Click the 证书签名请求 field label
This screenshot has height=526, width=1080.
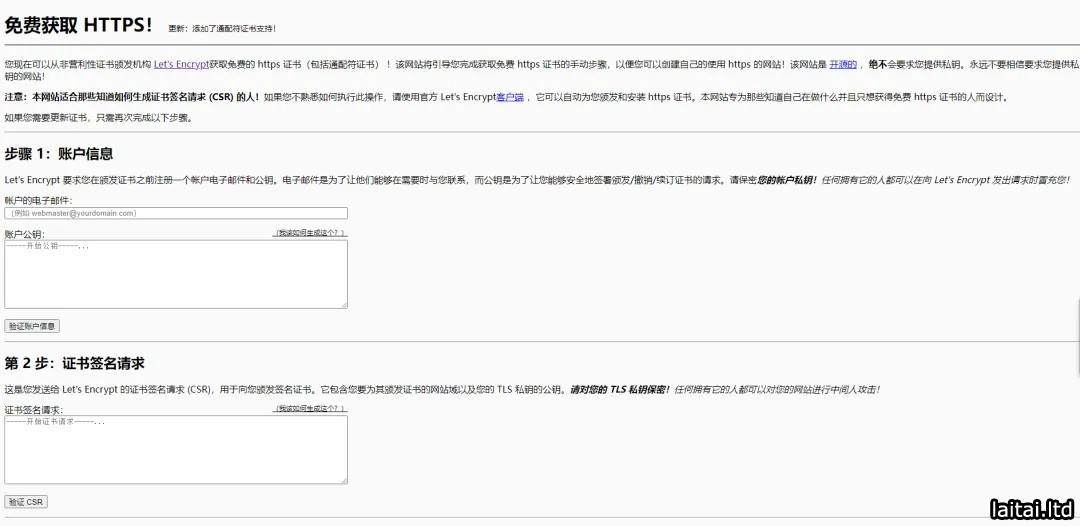click(34, 410)
